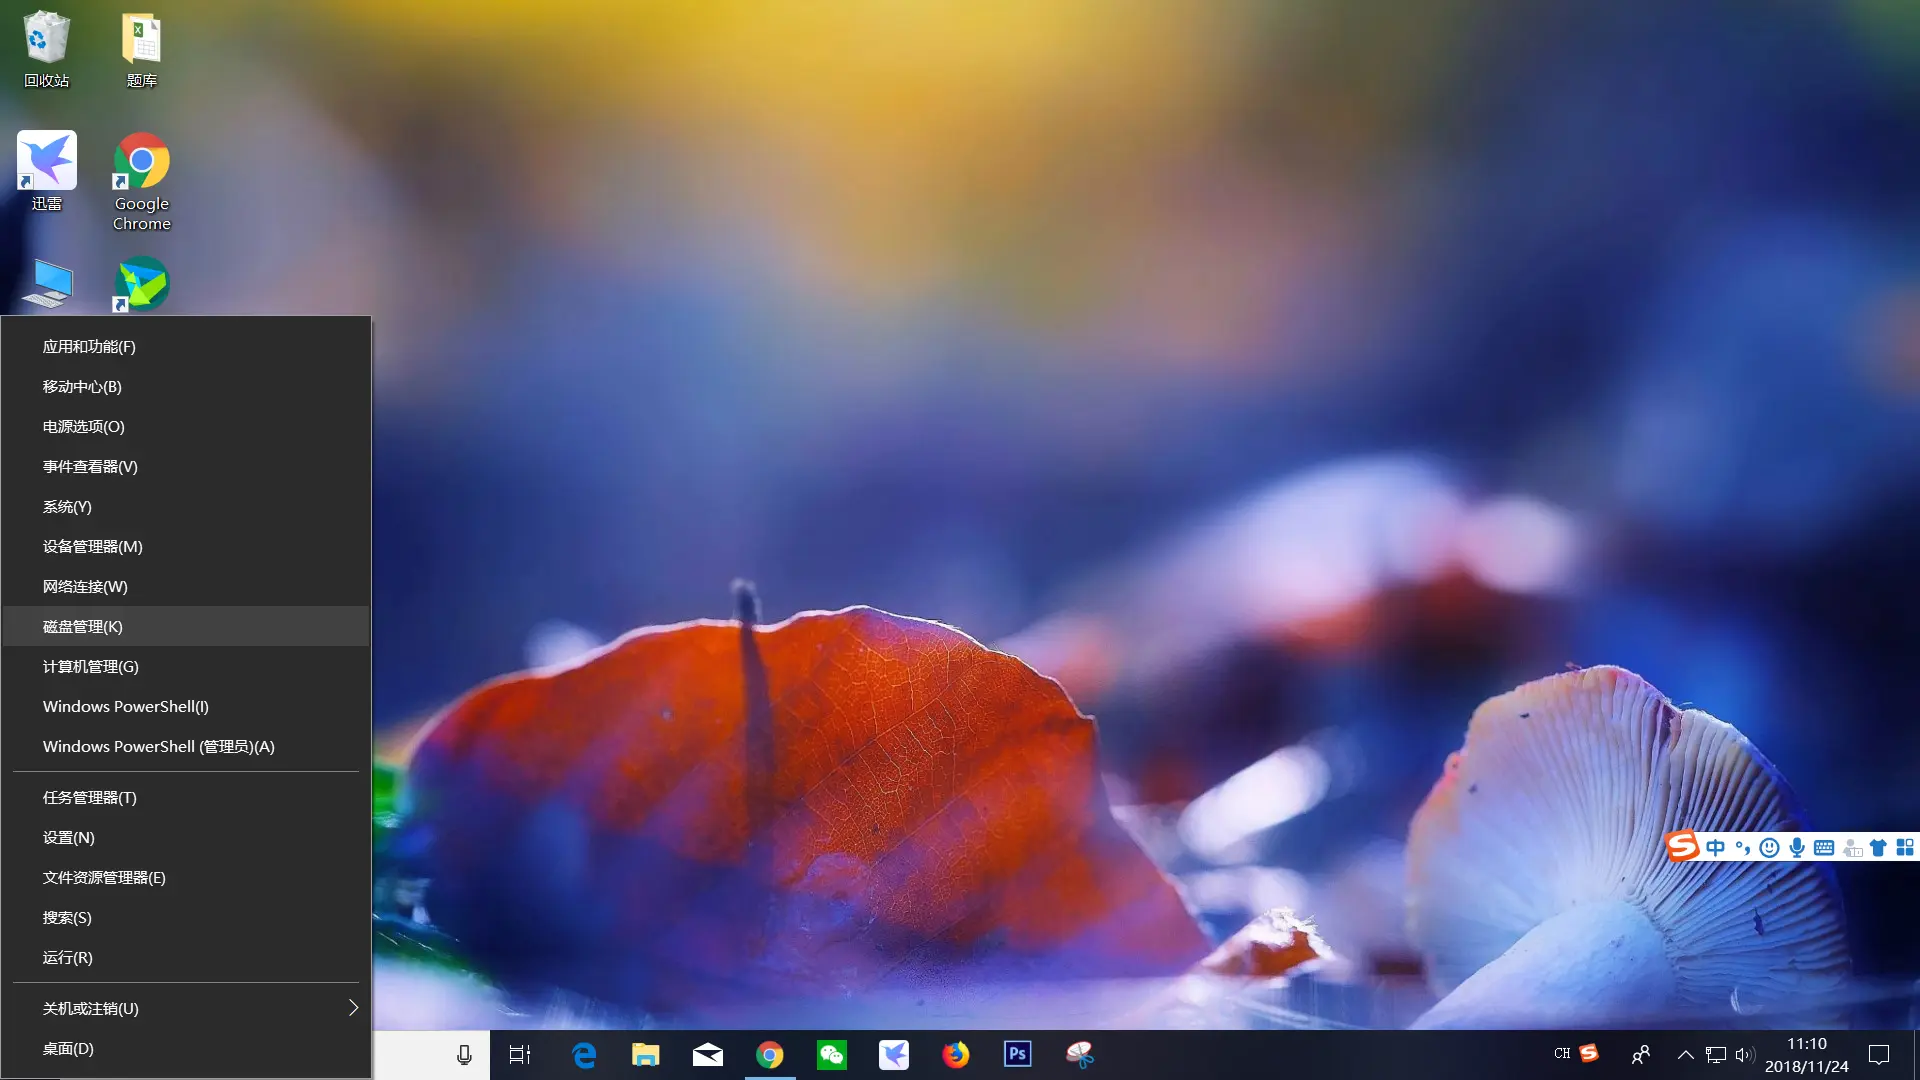
Task: Open Sogou toolbox grid menu
Action: [1905, 848]
